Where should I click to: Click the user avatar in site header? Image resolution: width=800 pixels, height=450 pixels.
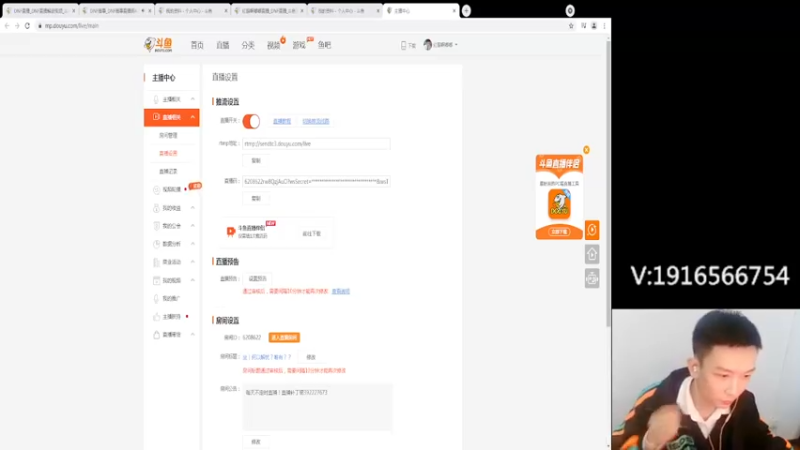(428, 45)
